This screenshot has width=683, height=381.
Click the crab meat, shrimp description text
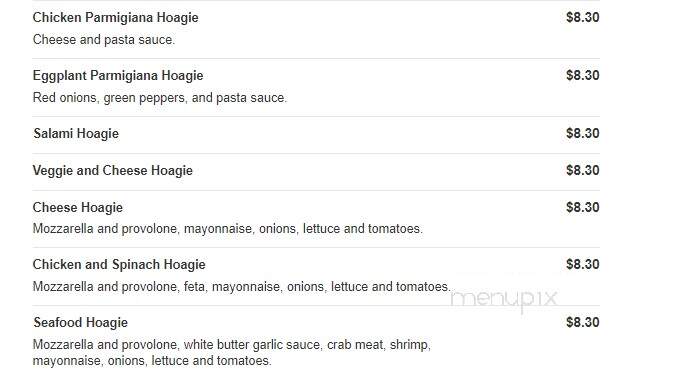[x=232, y=353]
